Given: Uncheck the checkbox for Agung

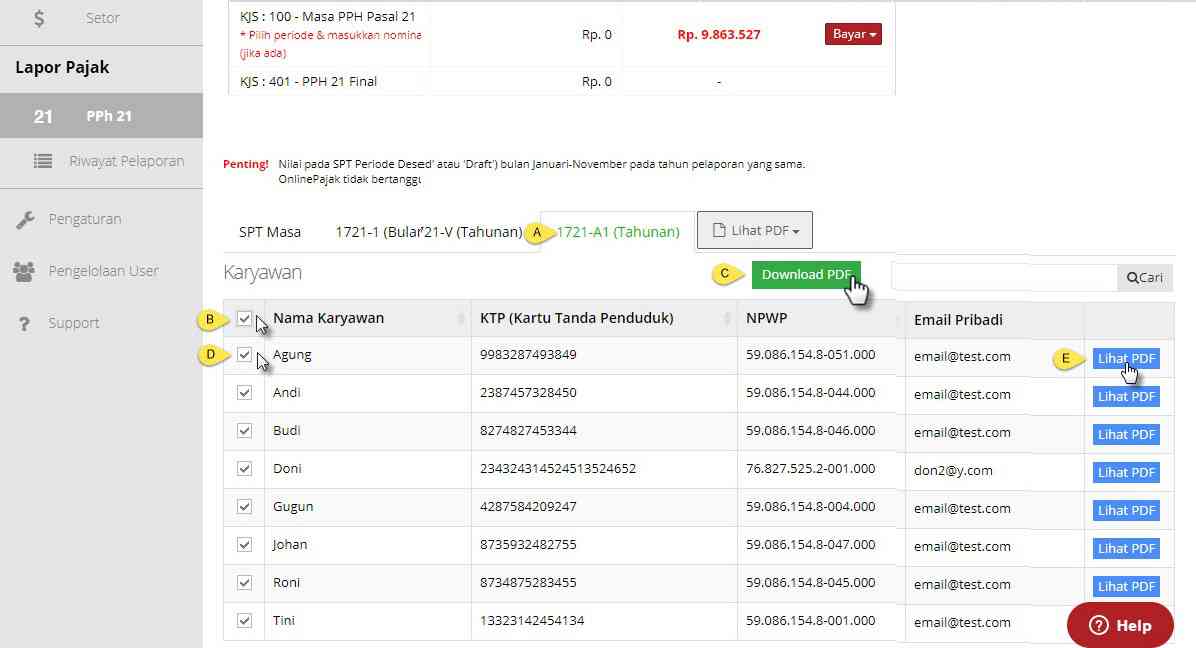Looking at the screenshot, I should tap(244, 354).
